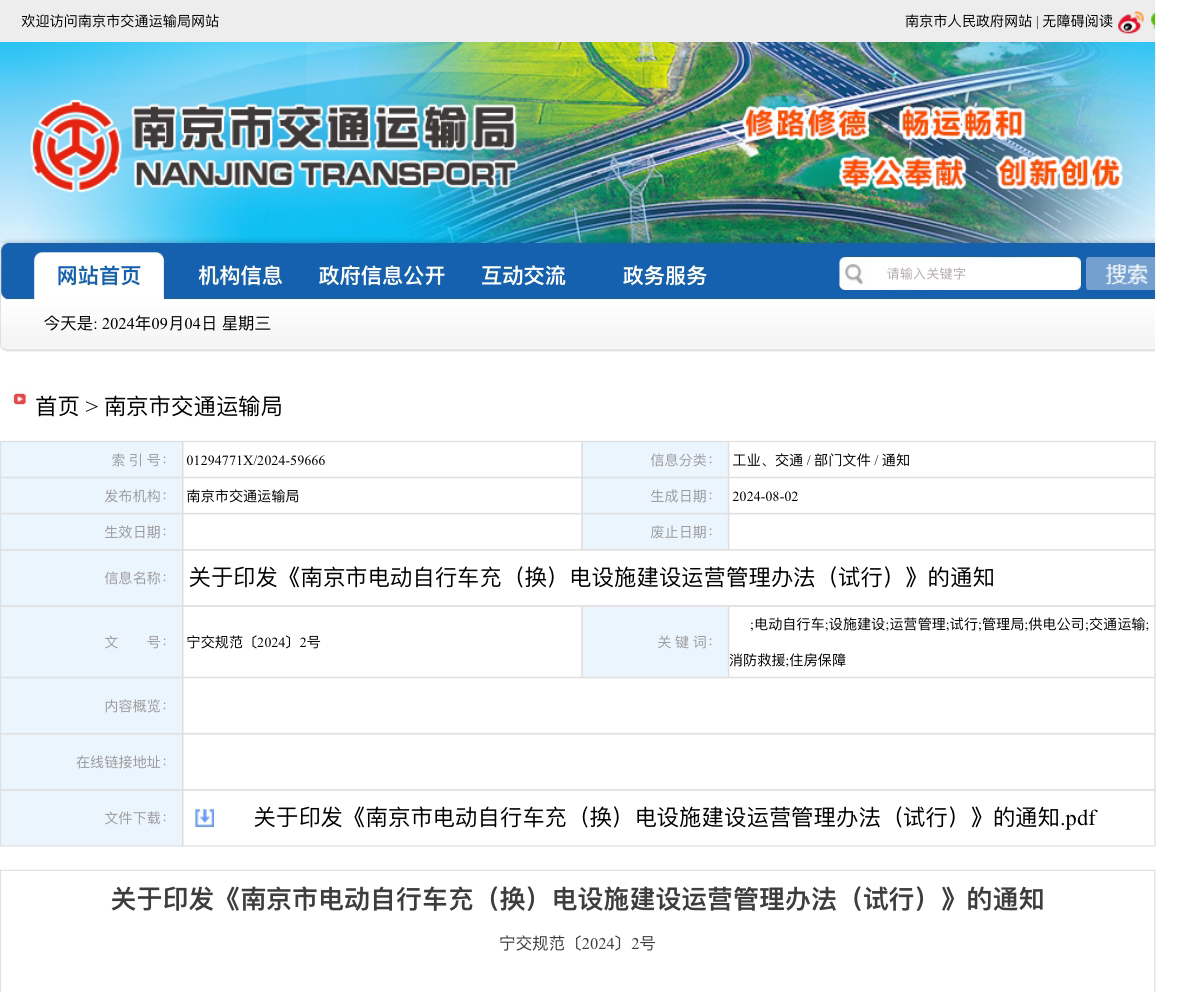
Task: Click the NANJING TRANSPORT banner title
Action: pyautogui.click(x=325, y=174)
